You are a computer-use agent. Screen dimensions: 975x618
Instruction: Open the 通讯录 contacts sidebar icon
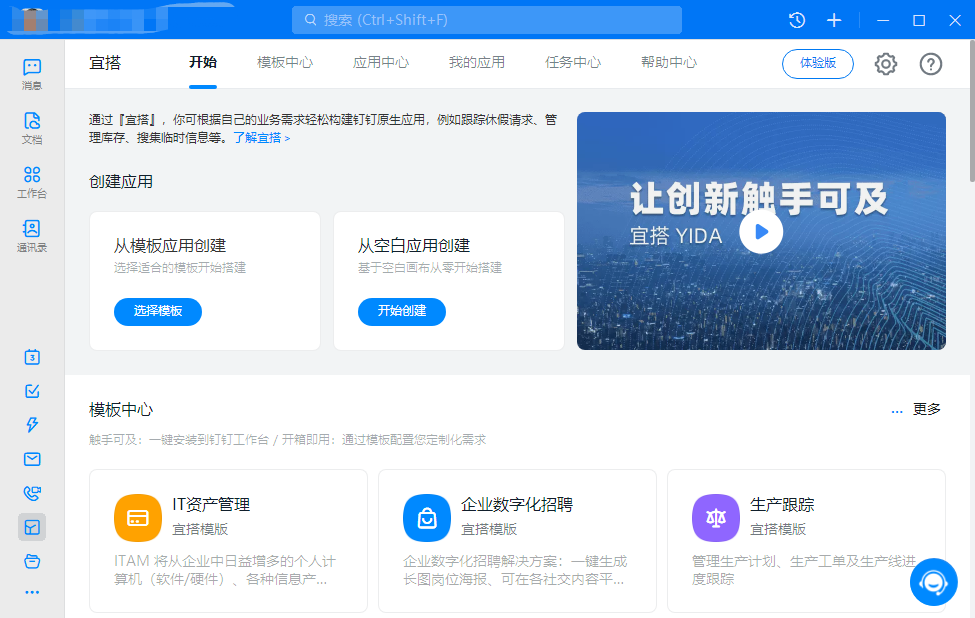pos(32,236)
